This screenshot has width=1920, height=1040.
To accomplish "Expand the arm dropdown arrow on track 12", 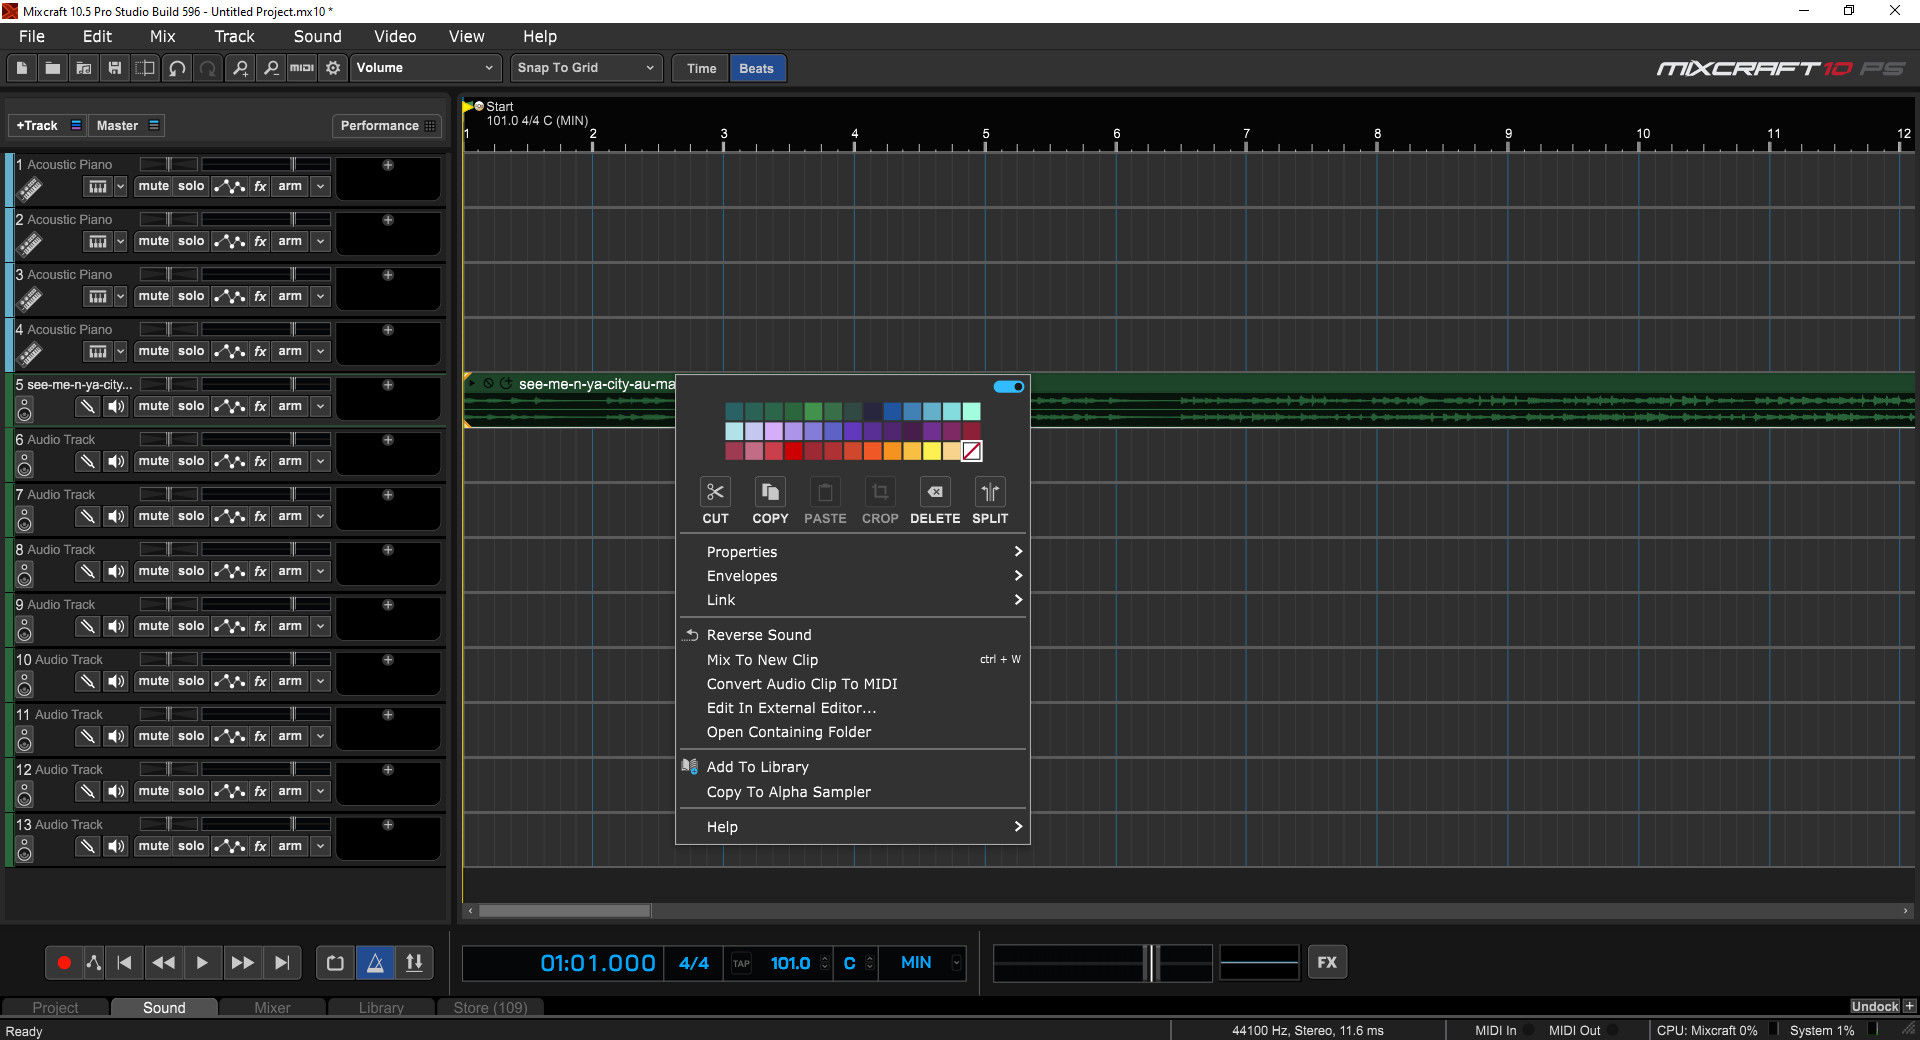I will (x=320, y=791).
